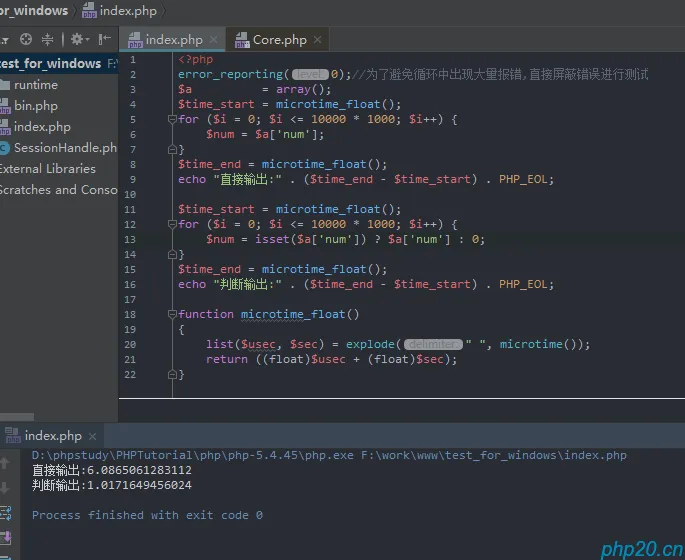Click the level parameter hint on line 2
This screenshot has width=685, height=560.
tap(310, 74)
